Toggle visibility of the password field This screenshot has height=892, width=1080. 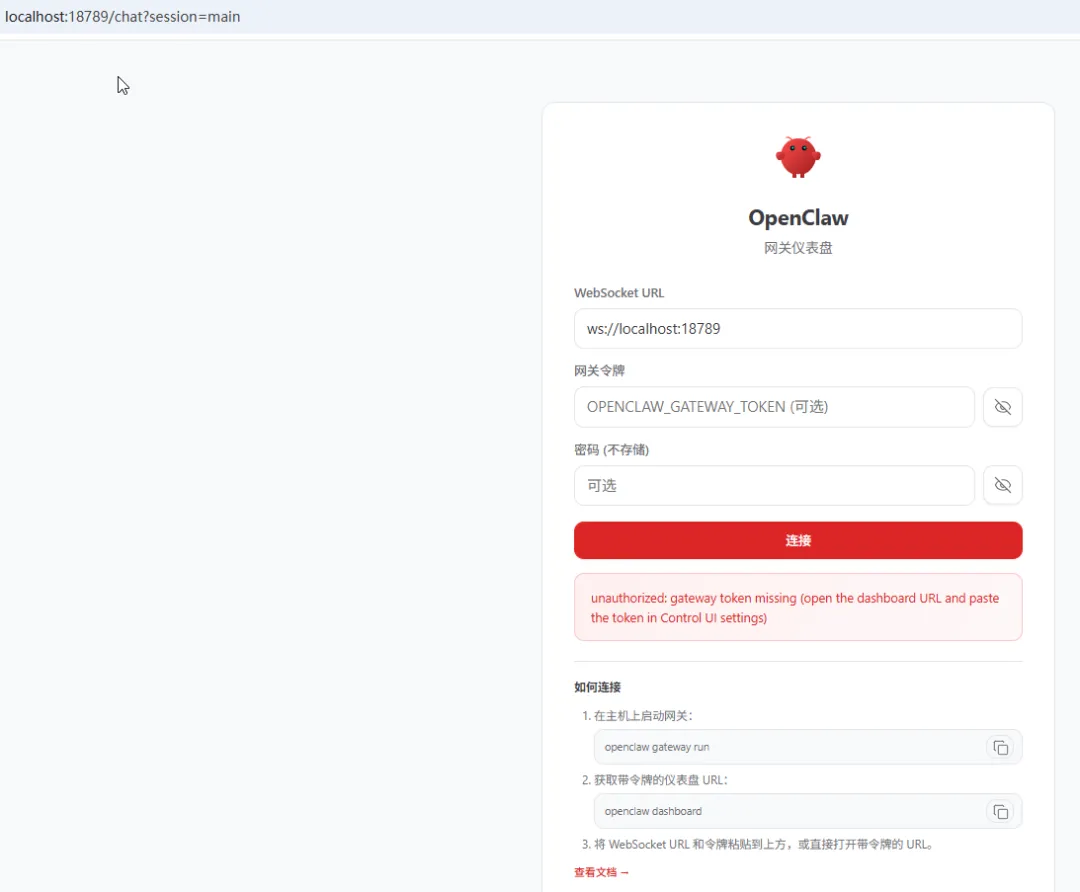point(1002,486)
